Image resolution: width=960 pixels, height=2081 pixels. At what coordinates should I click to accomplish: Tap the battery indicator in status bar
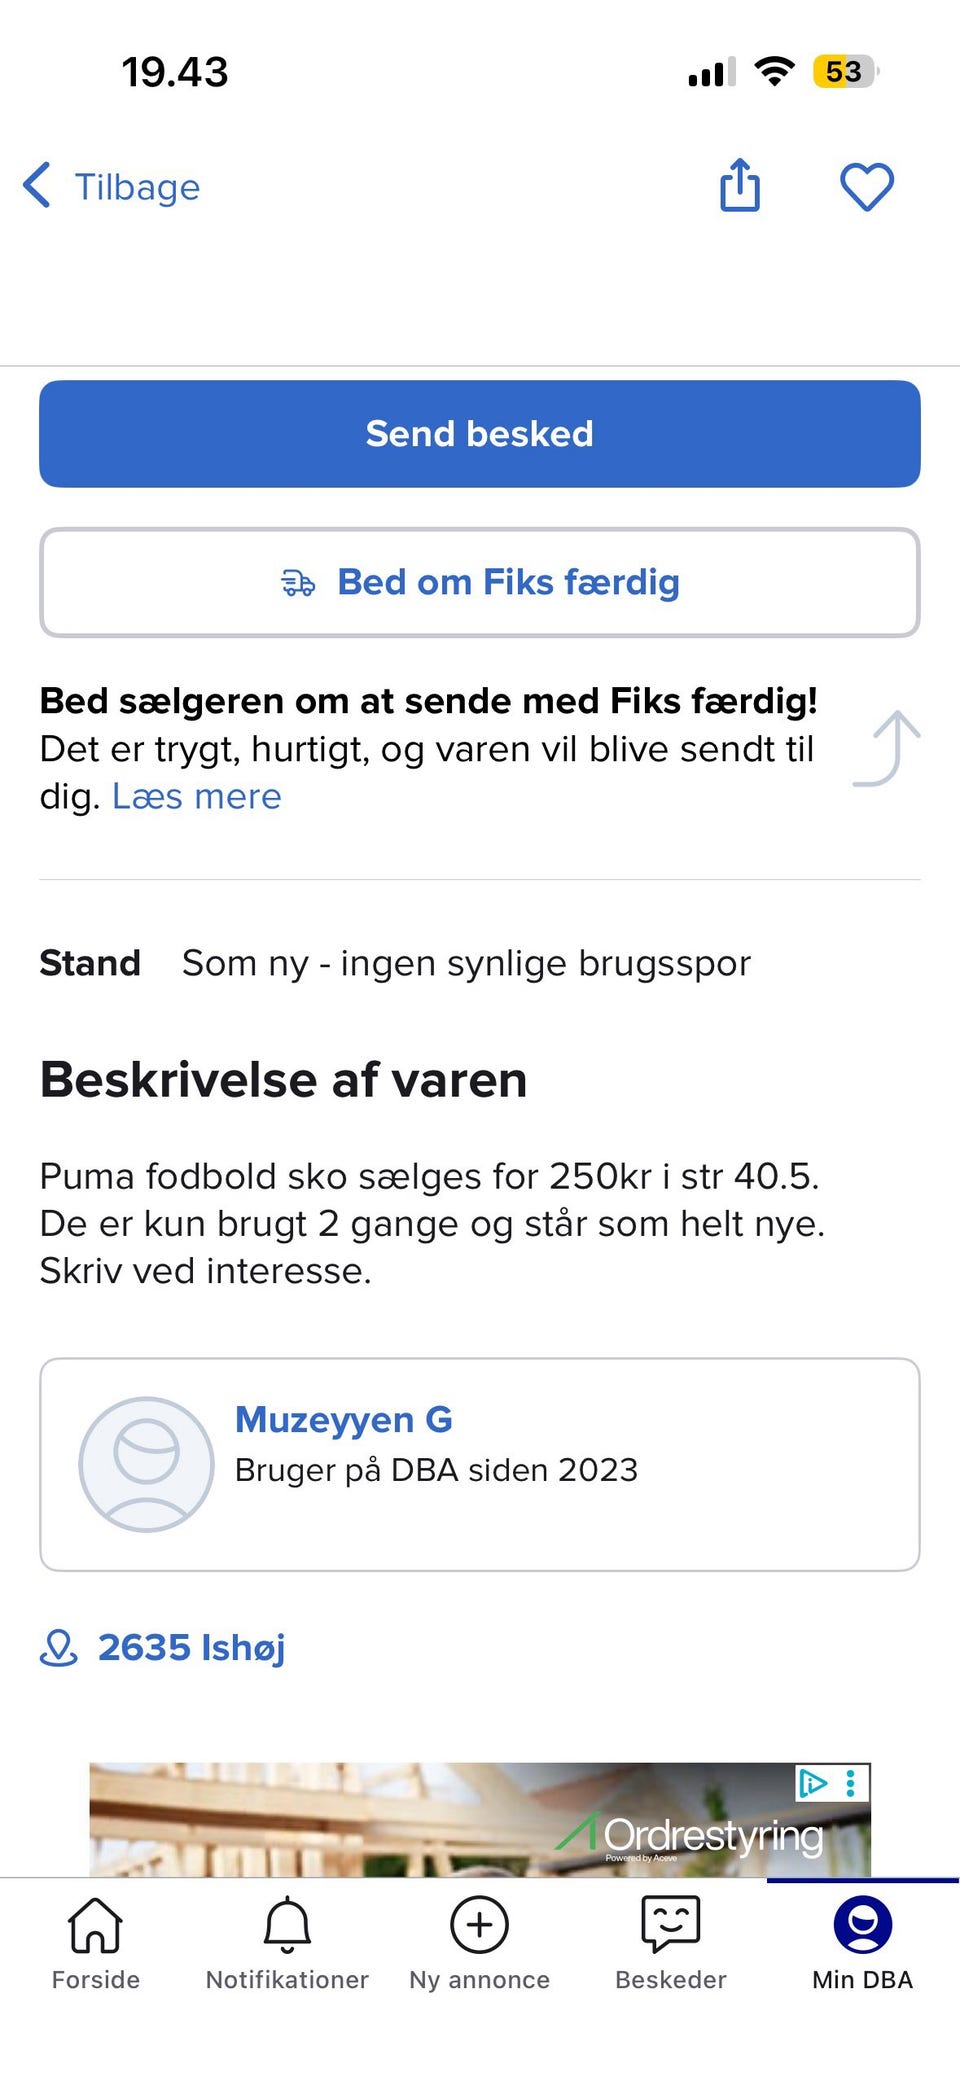click(845, 72)
